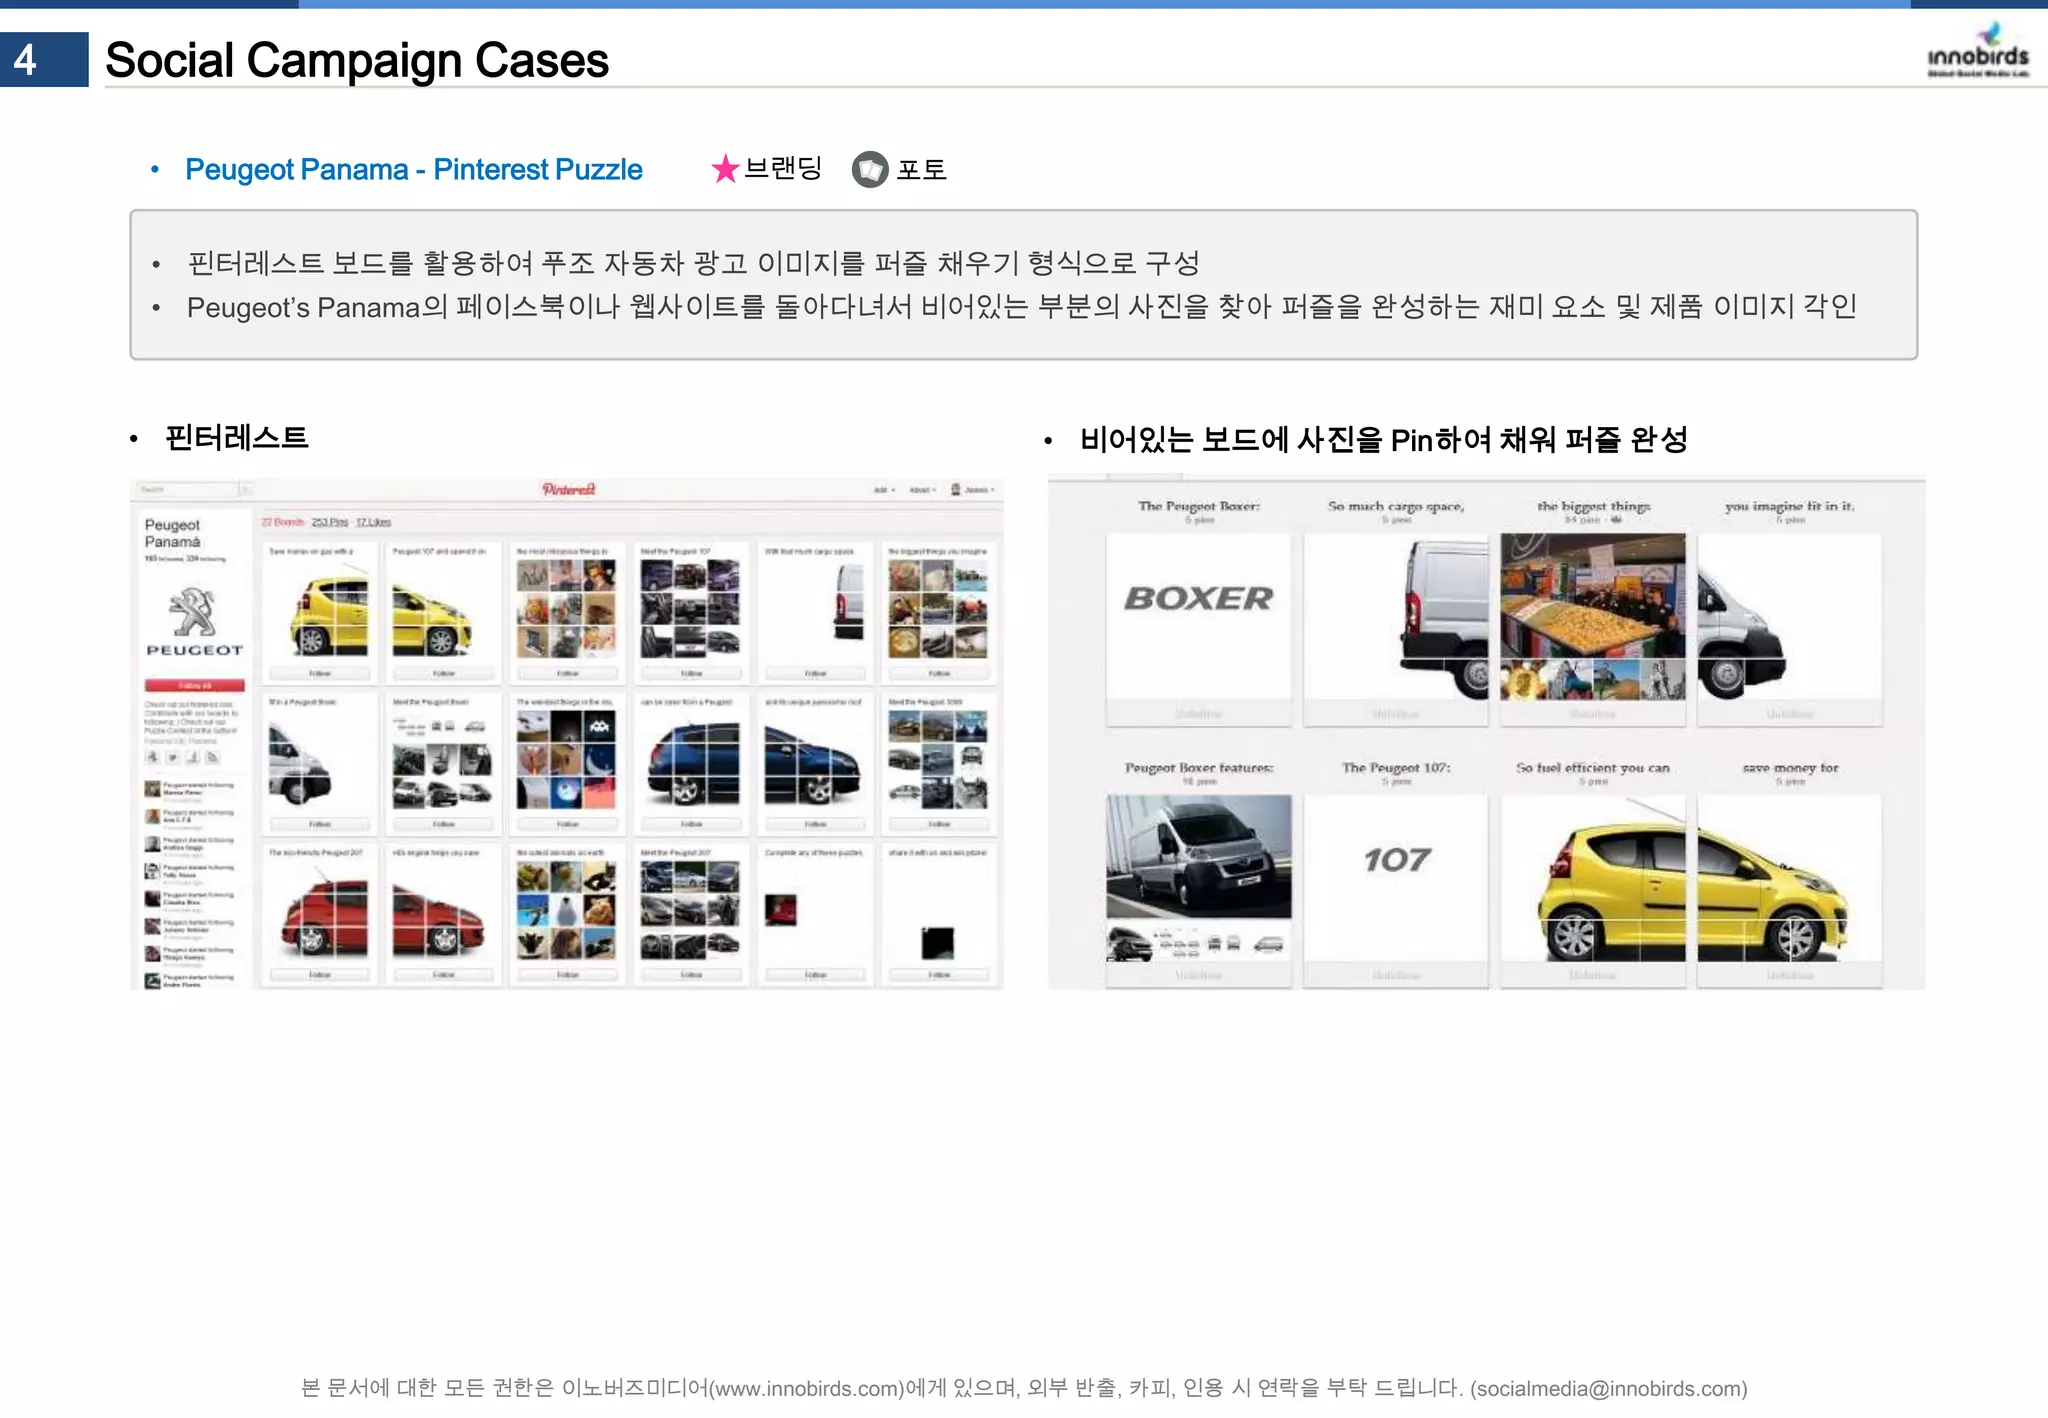Open the blue car rear-half board thumbnail
Viewport: 2048px width, 1418px height.
tap(691, 760)
